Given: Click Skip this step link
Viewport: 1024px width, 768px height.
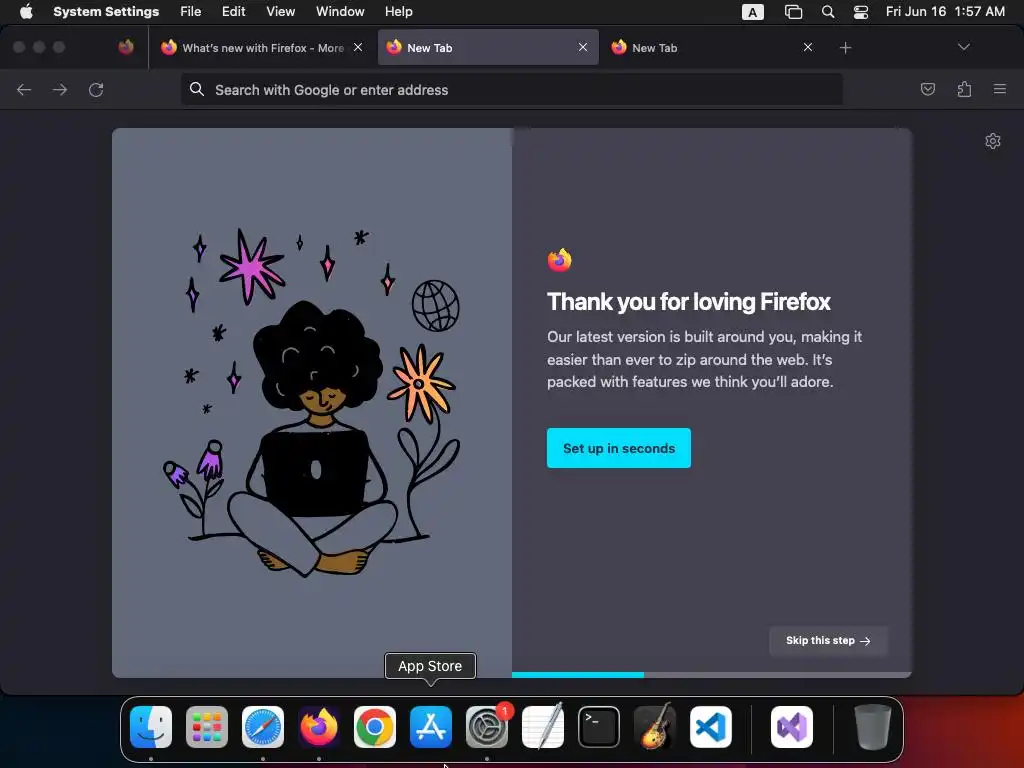Looking at the screenshot, I should point(827,641).
